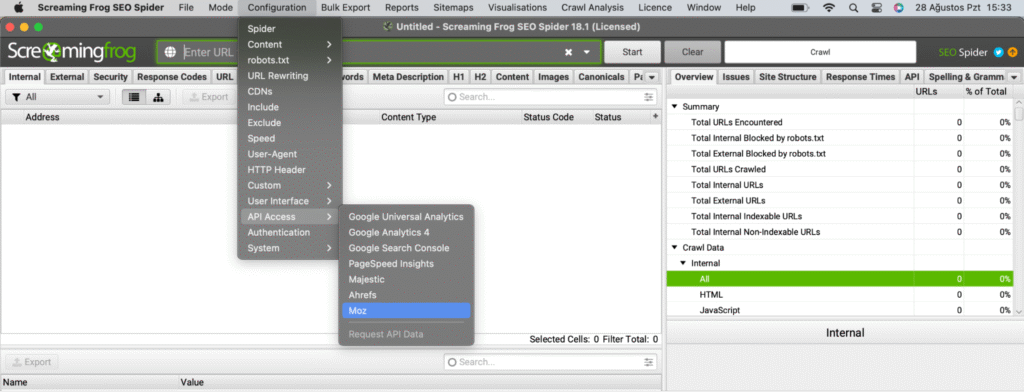Image resolution: width=1024 pixels, height=392 pixels.
Task: Expand the Content submenu
Action: [x=289, y=44]
